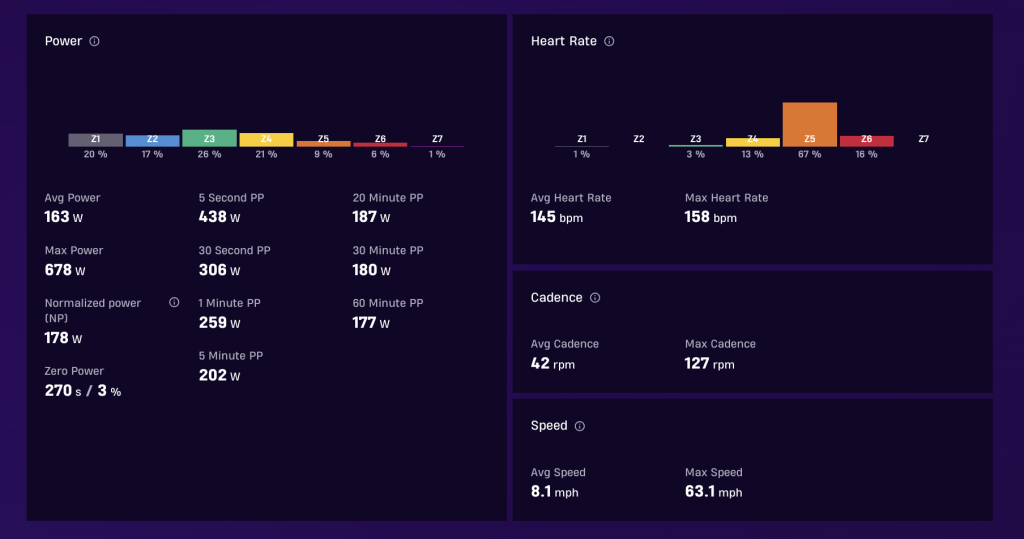Click the Max Cadence value 127 rpm
This screenshot has height=539, width=1024.
(709, 363)
